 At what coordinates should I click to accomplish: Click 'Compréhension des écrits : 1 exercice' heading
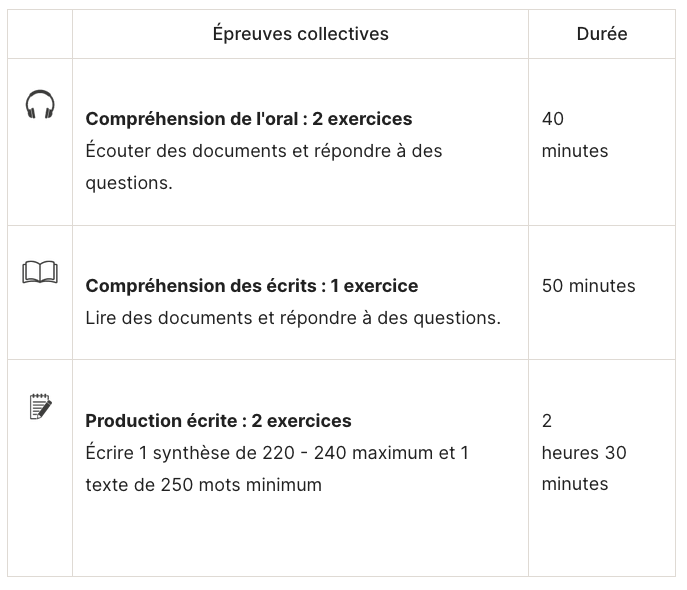tap(252, 286)
